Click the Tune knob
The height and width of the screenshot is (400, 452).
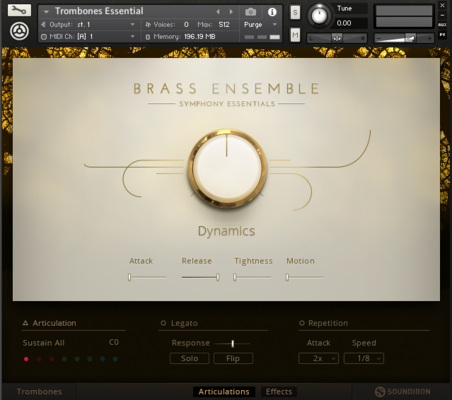pyautogui.click(x=319, y=15)
